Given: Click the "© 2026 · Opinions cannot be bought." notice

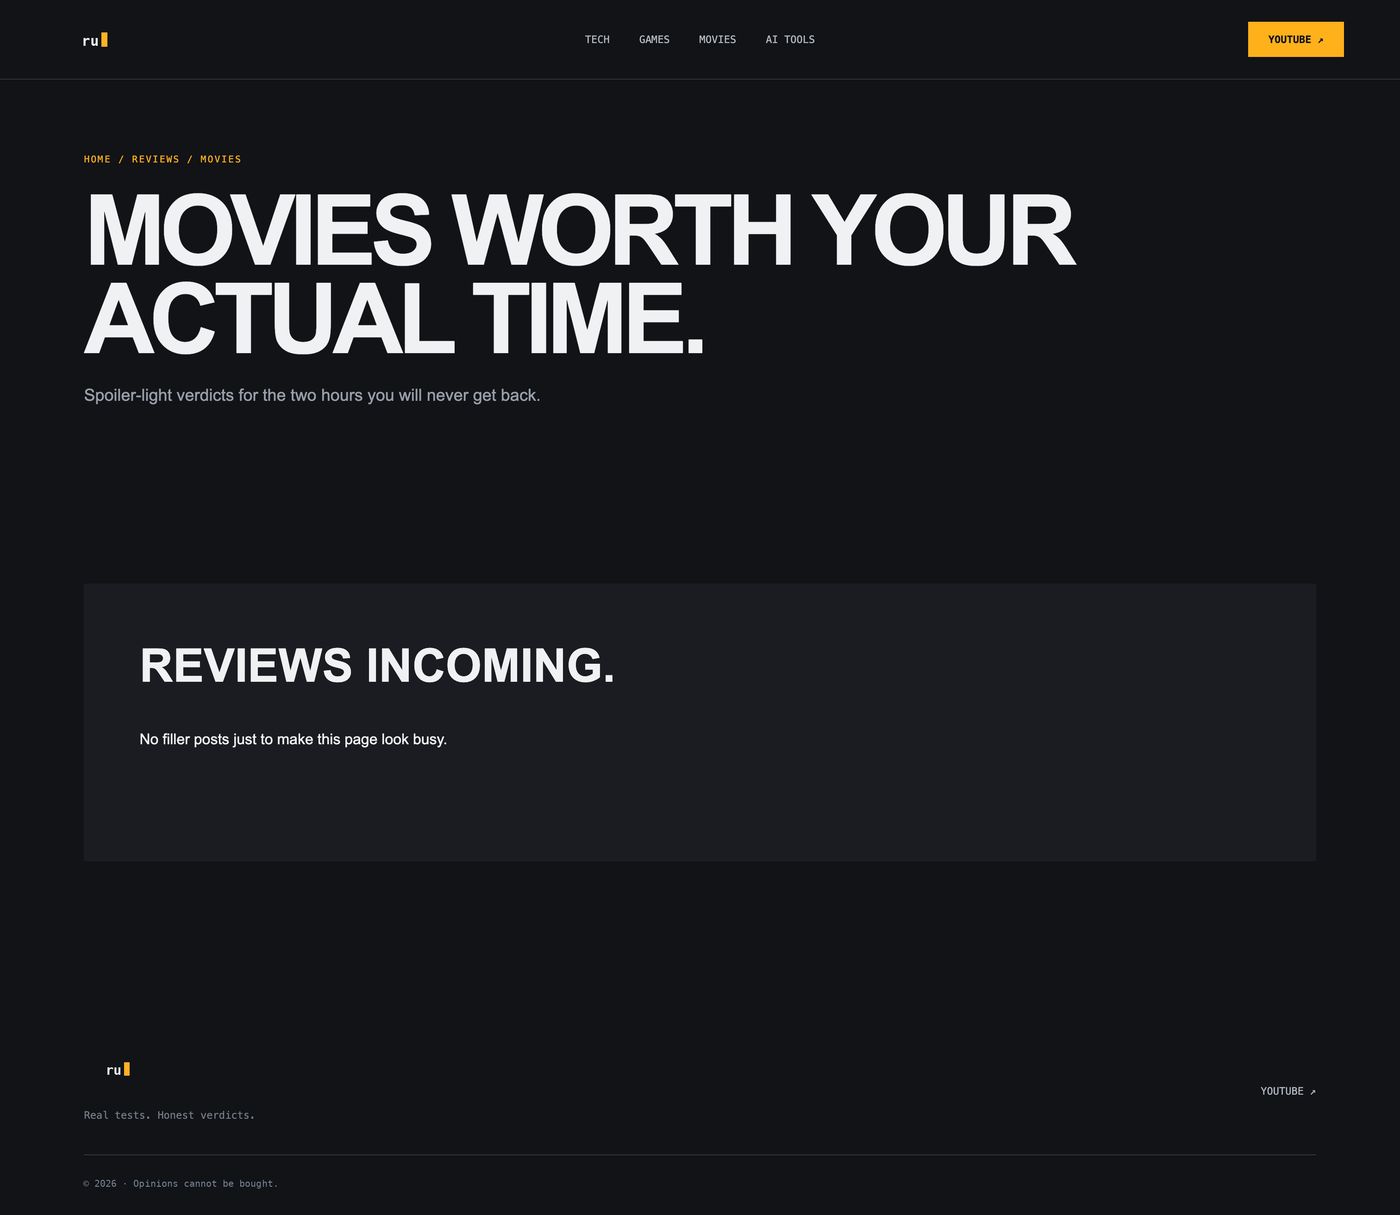Looking at the screenshot, I should [x=181, y=1184].
